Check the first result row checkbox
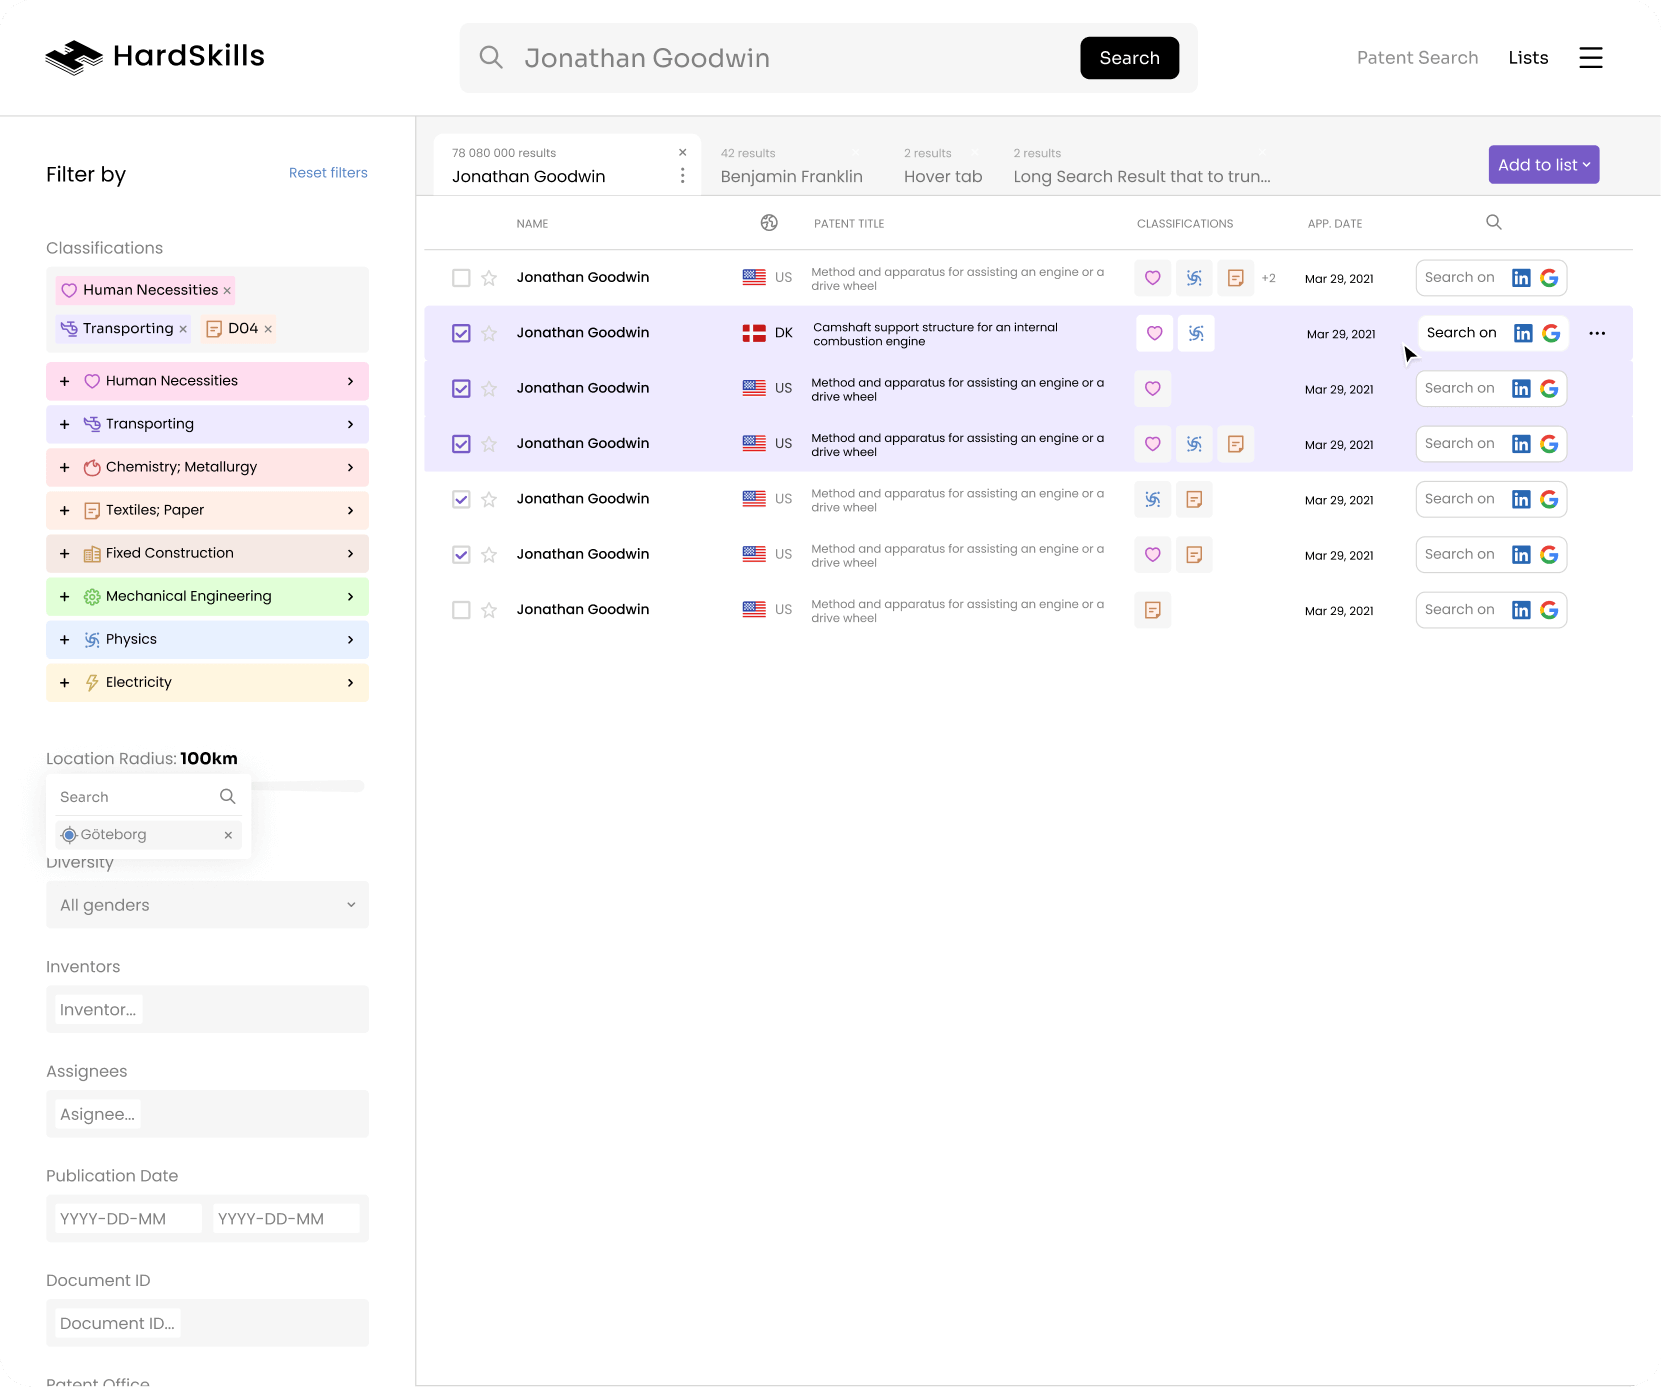Image resolution: width=1661 pixels, height=1387 pixels. 461,278
